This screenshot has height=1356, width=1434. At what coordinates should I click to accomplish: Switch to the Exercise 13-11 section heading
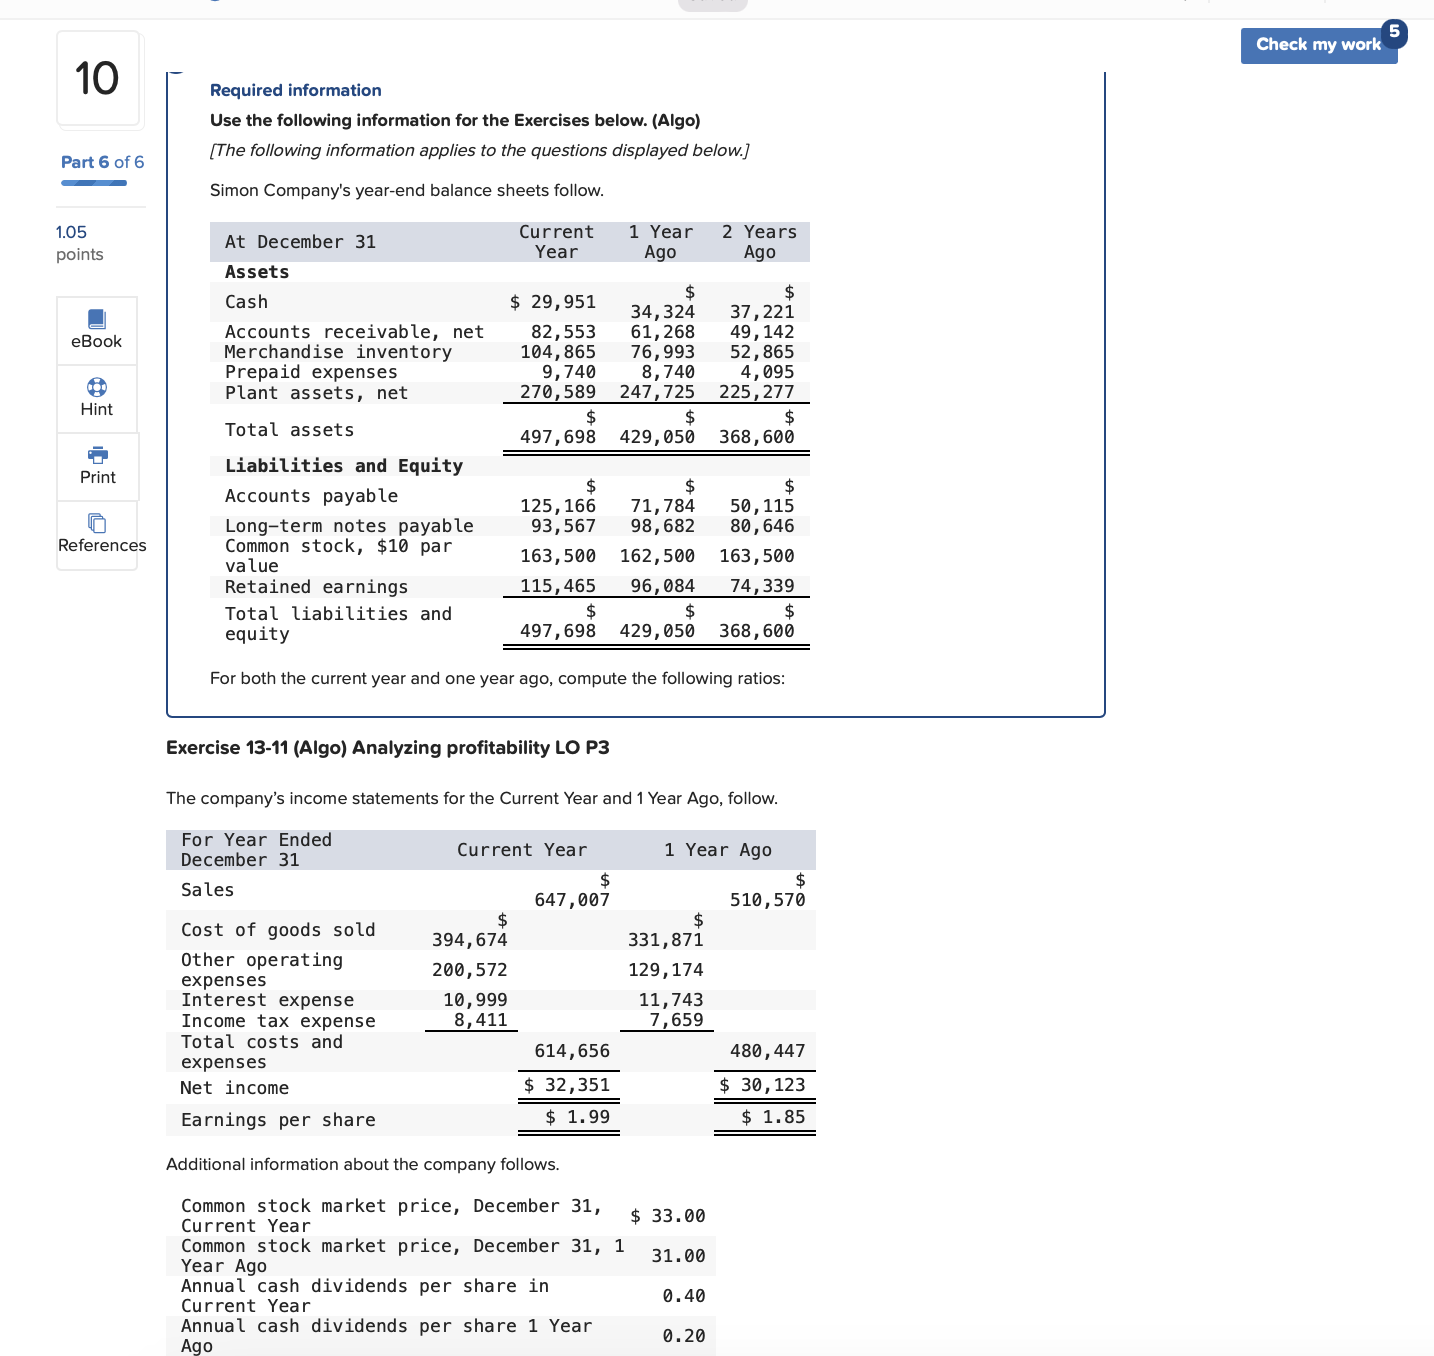389,747
